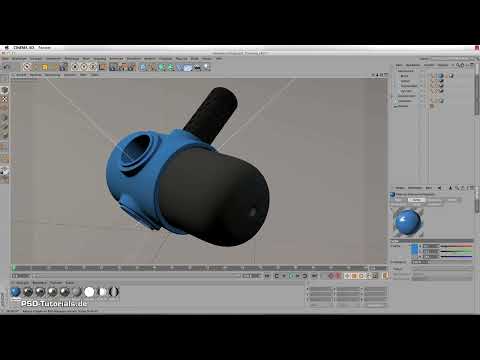Select the pure white material ball
This screenshot has height=360, width=480.
[89, 292]
